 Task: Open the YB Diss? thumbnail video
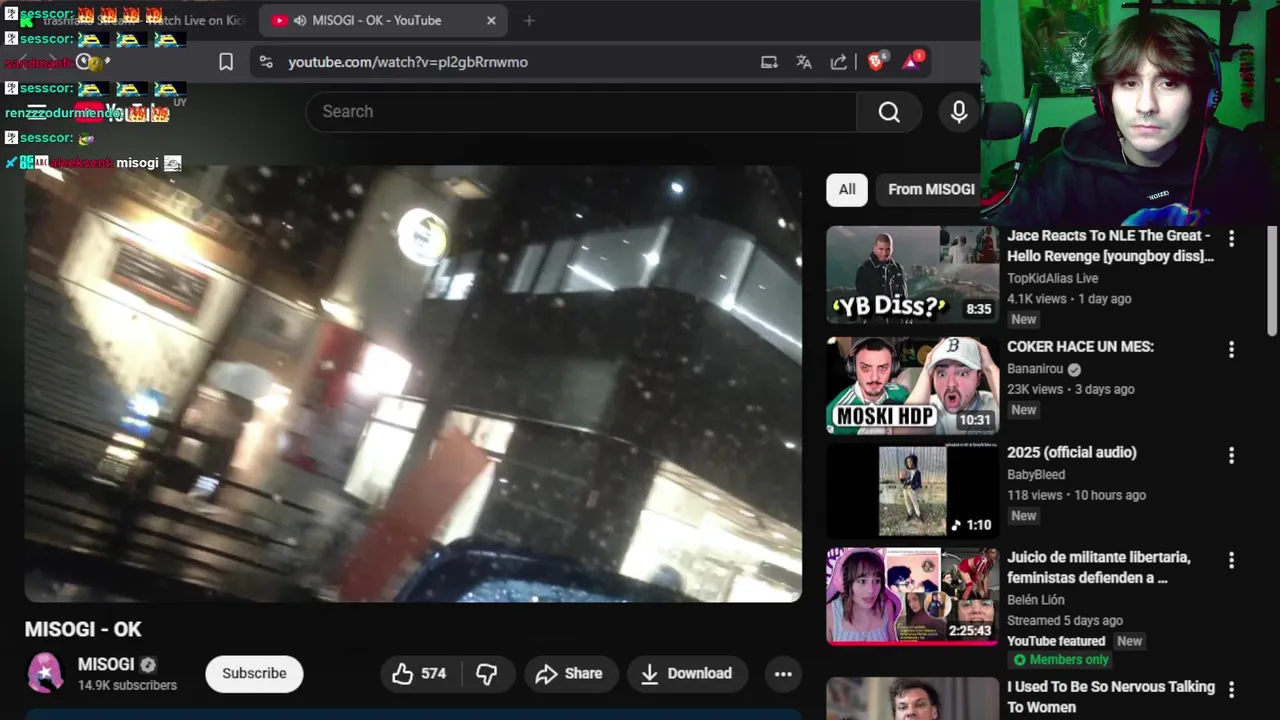click(912, 274)
